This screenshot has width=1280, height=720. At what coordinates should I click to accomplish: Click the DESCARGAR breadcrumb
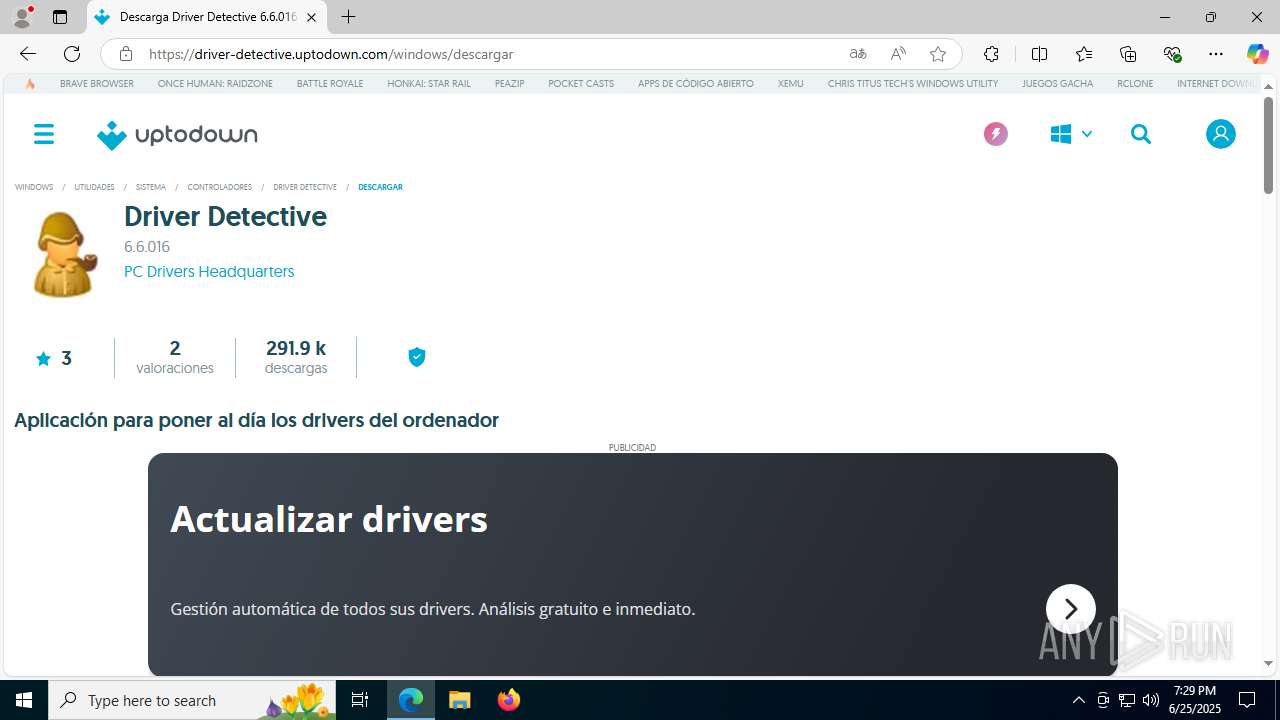tap(380, 187)
